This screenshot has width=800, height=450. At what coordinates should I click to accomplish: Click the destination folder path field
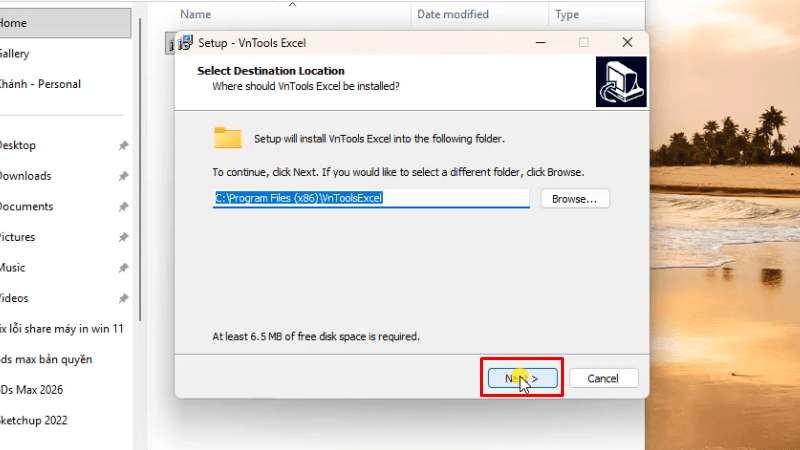(x=371, y=198)
